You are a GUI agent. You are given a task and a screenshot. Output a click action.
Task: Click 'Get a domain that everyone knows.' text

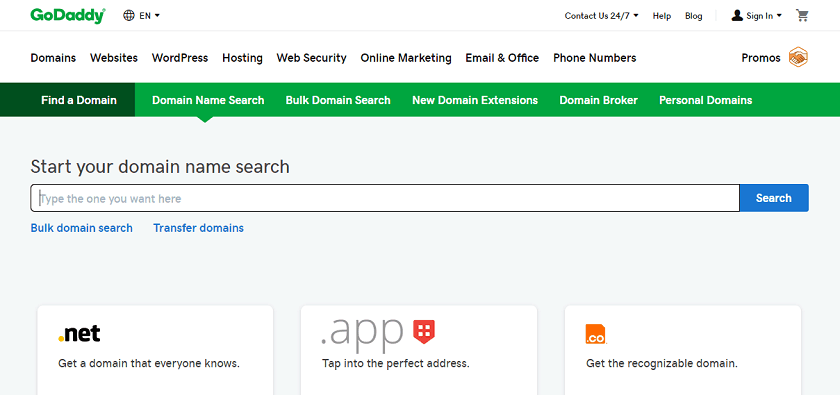click(149, 363)
